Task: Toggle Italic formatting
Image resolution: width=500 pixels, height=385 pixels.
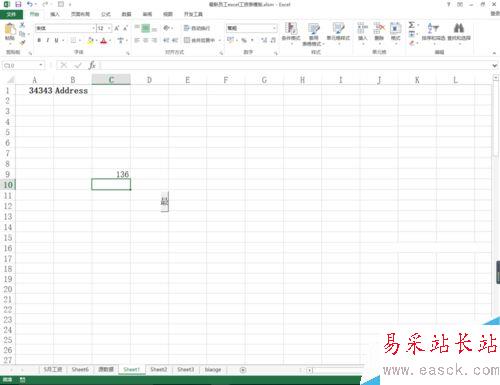Action: coord(48,40)
